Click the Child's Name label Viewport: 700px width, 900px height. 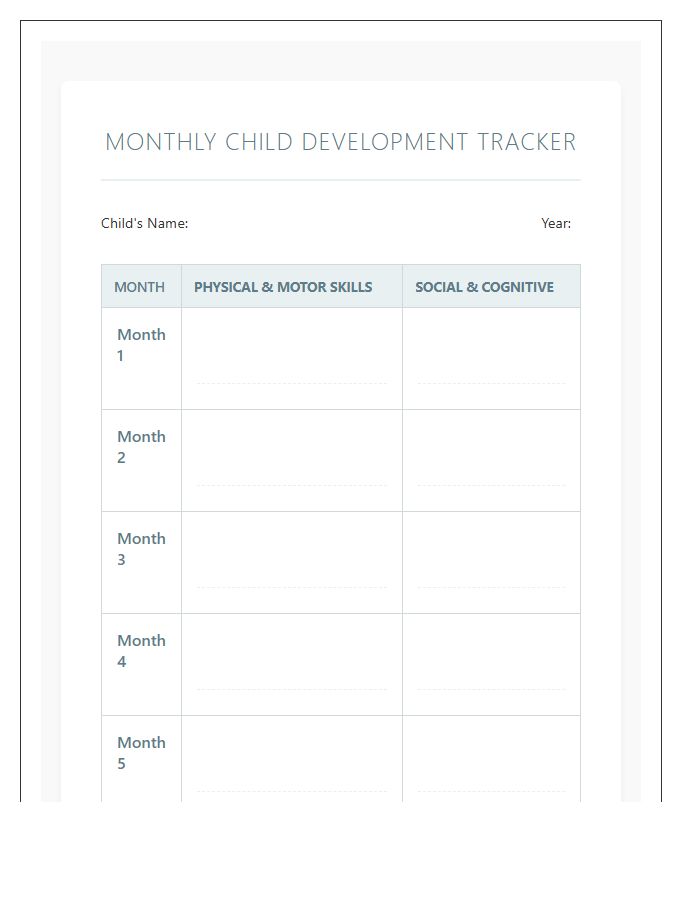tap(145, 223)
